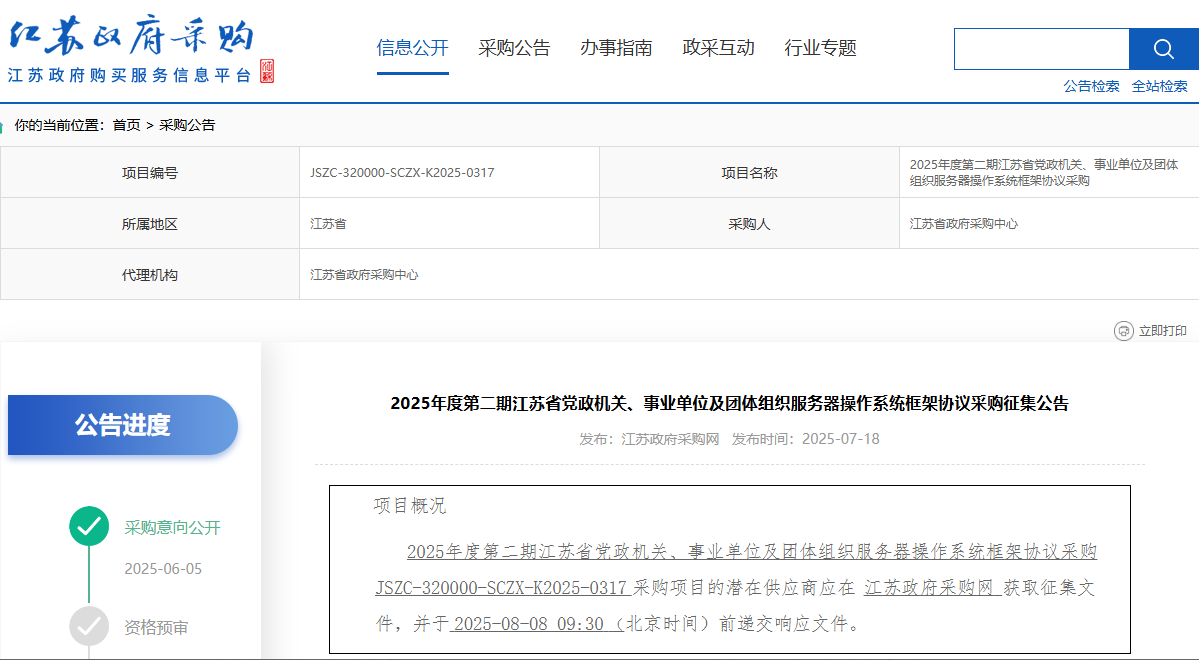This screenshot has width=1199, height=660.
Task: Go to 政采互动 navigation item
Action: [x=718, y=48]
